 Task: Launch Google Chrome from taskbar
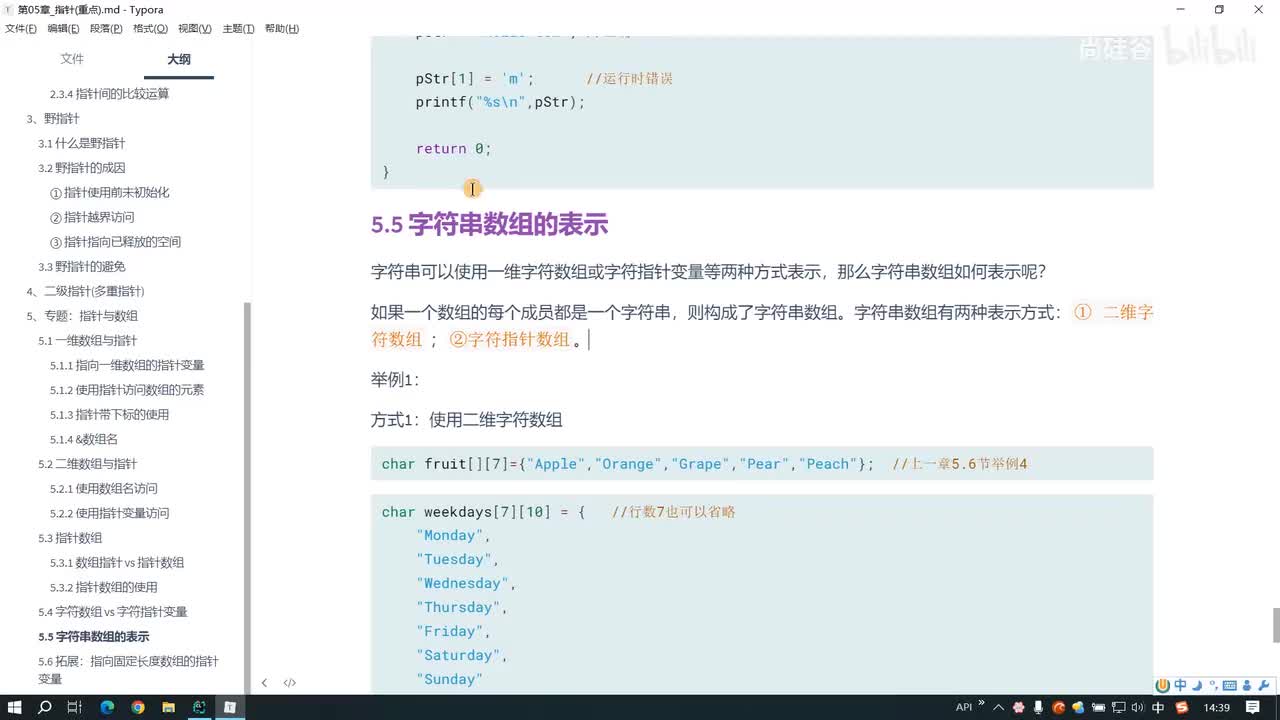pos(138,707)
